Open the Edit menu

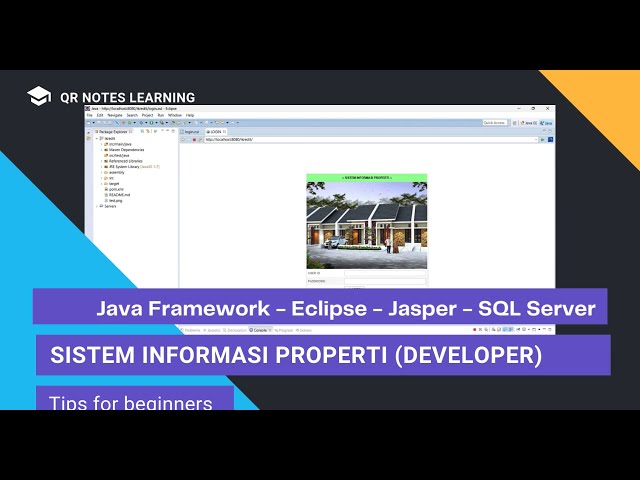[x=100, y=116]
